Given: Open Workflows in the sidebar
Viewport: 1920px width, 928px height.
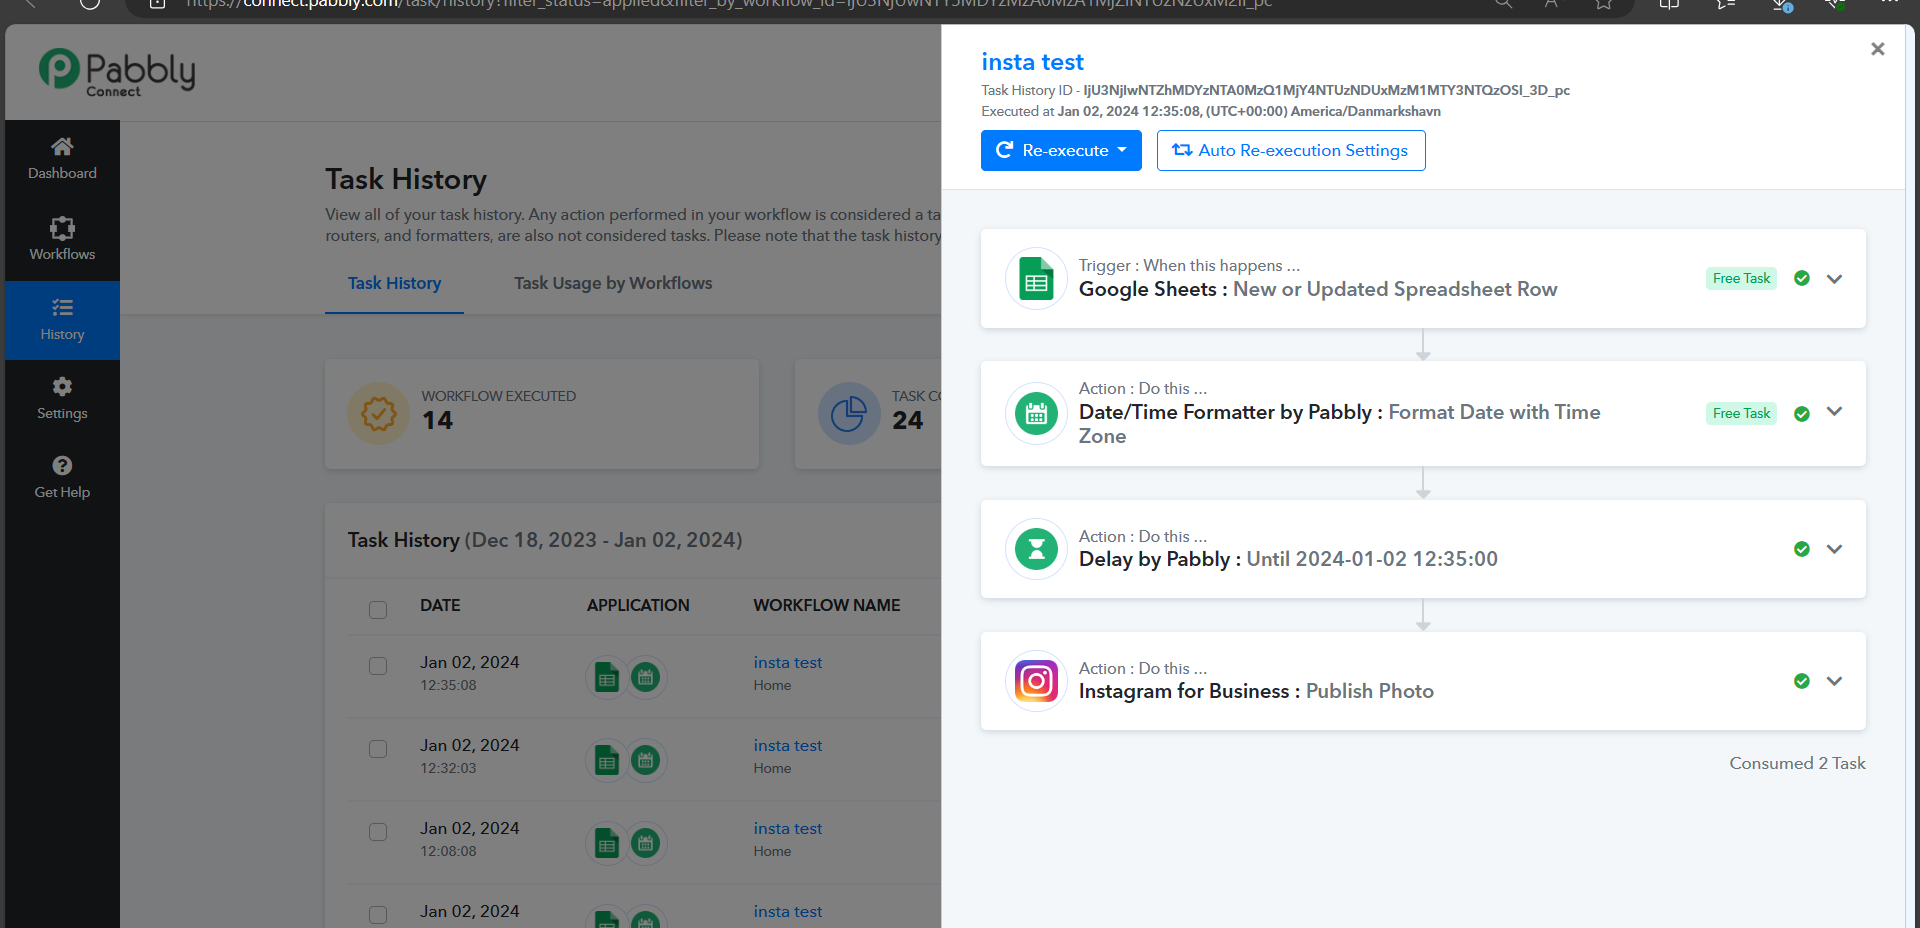Looking at the screenshot, I should [62, 240].
